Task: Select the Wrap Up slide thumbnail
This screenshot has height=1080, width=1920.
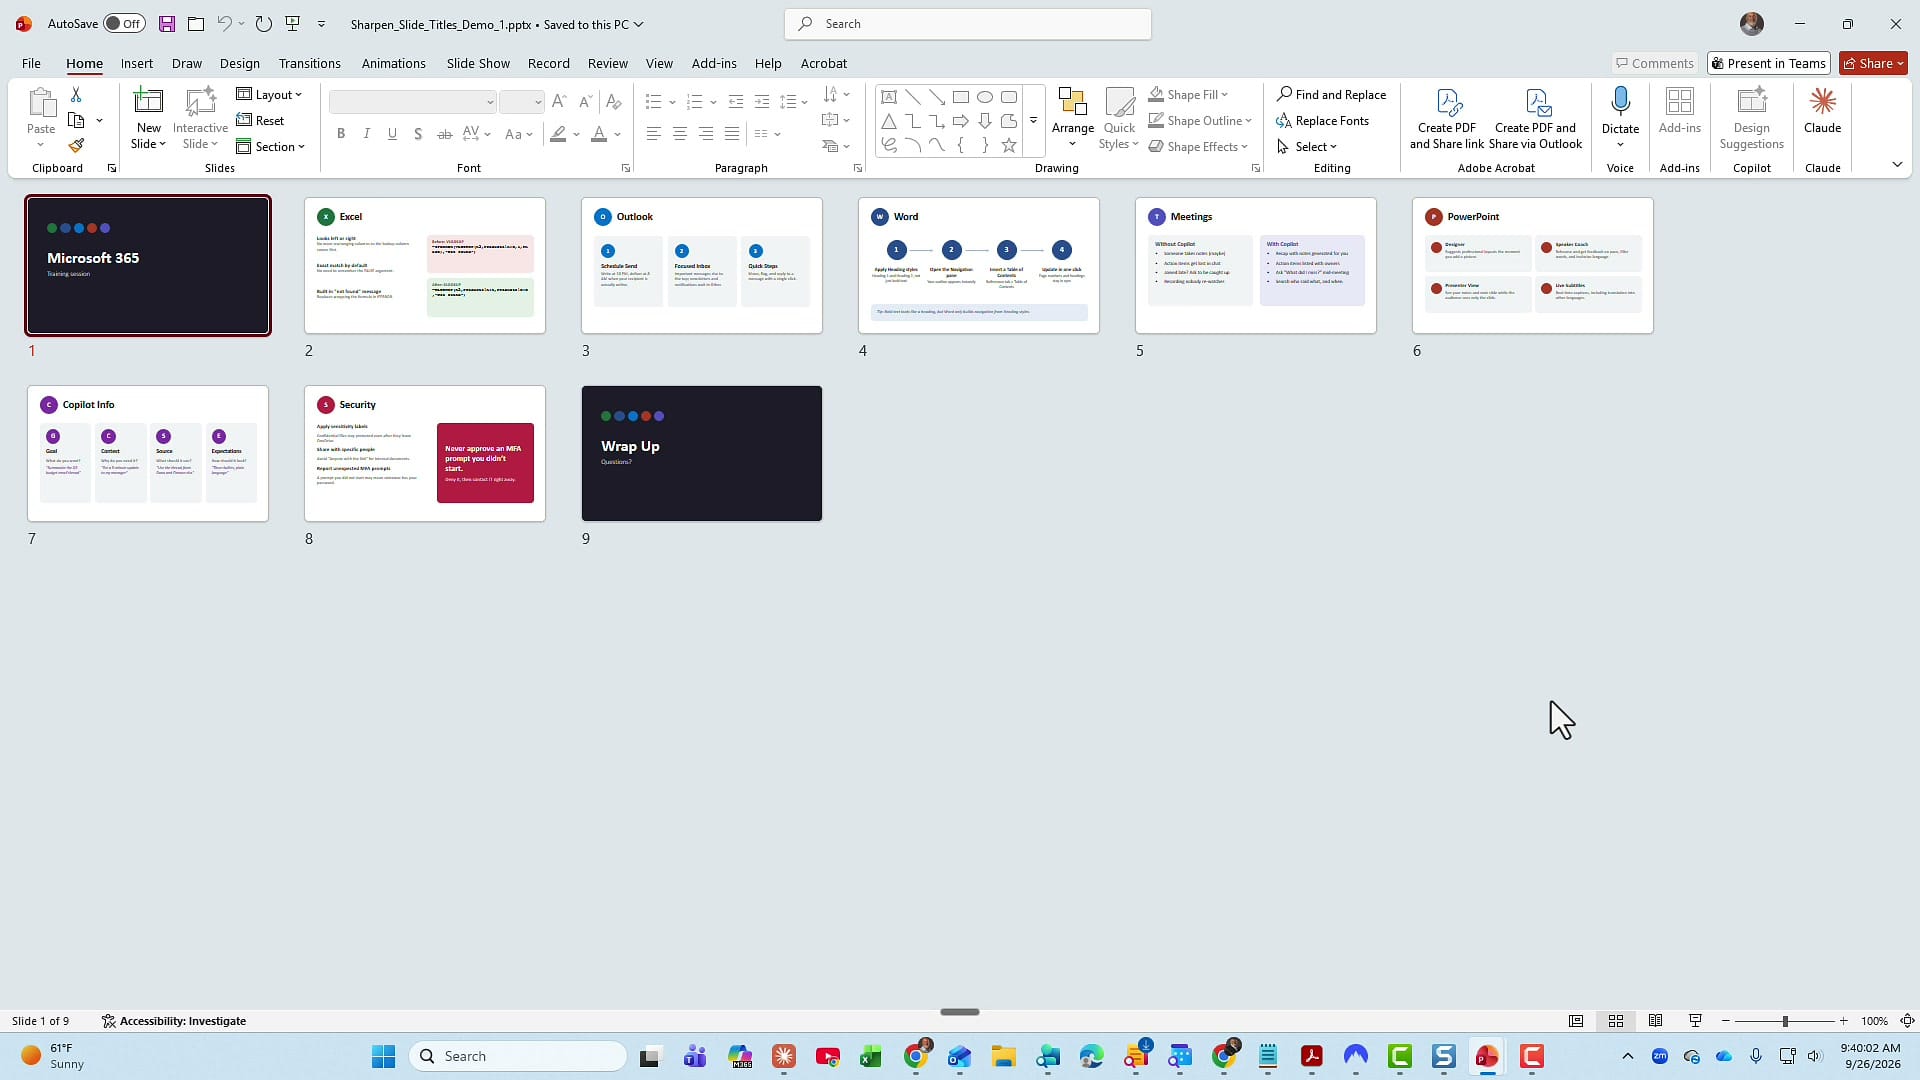Action: pyautogui.click(x=702, y=453)
